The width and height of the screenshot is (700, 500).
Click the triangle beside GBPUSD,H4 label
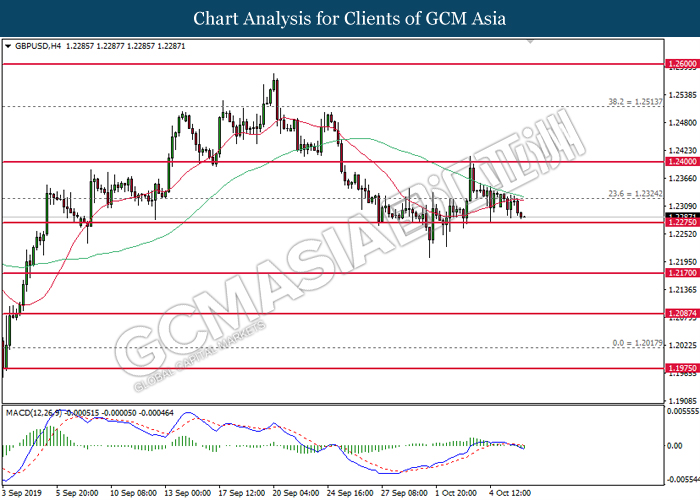pyautogui.click(x=8, y=46)
